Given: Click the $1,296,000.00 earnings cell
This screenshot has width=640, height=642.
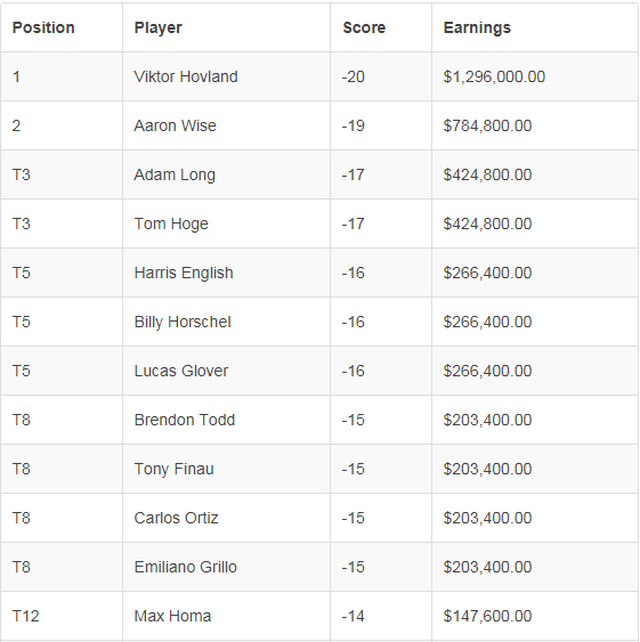Looking at the screenshot, I should pyautogui.click(x=495, y=77).
